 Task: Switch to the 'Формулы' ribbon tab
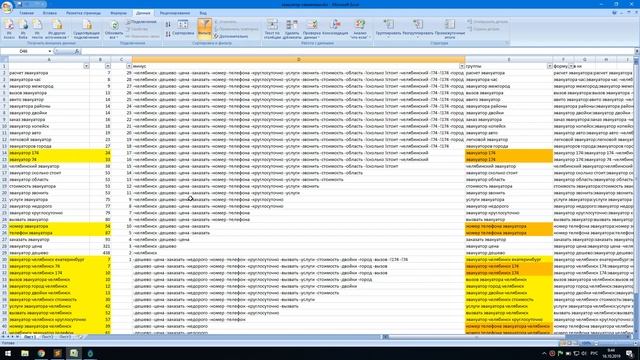pyautogui.click(x=118, y=13)
